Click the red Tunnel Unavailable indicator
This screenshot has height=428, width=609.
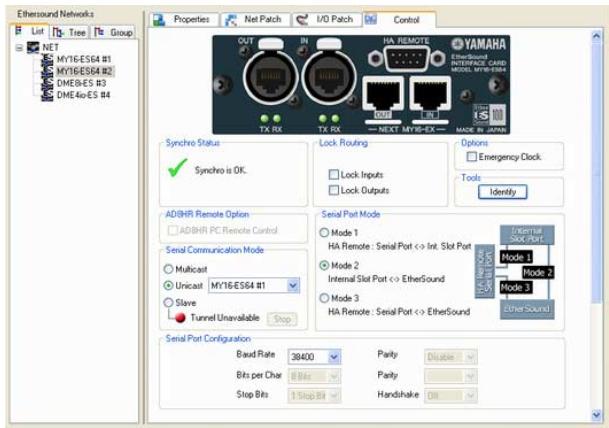[x=180, y=318]
